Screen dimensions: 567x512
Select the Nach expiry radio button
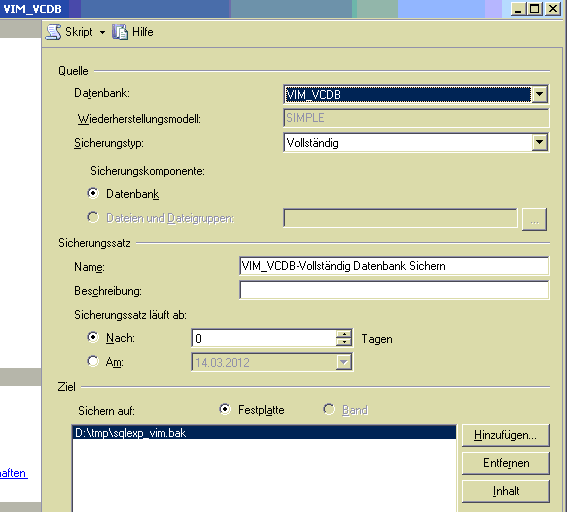coord(93,337)
